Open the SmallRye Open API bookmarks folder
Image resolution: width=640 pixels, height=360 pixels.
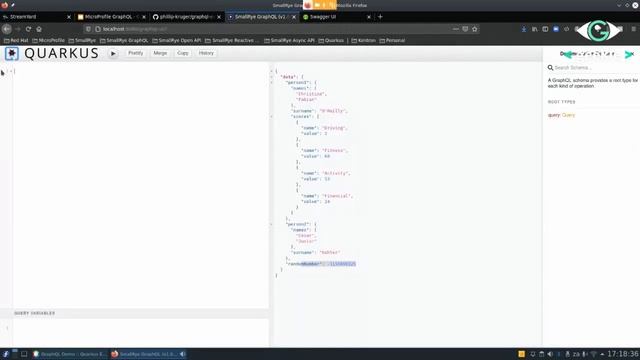pyautogui.click(x=176, y=40)
